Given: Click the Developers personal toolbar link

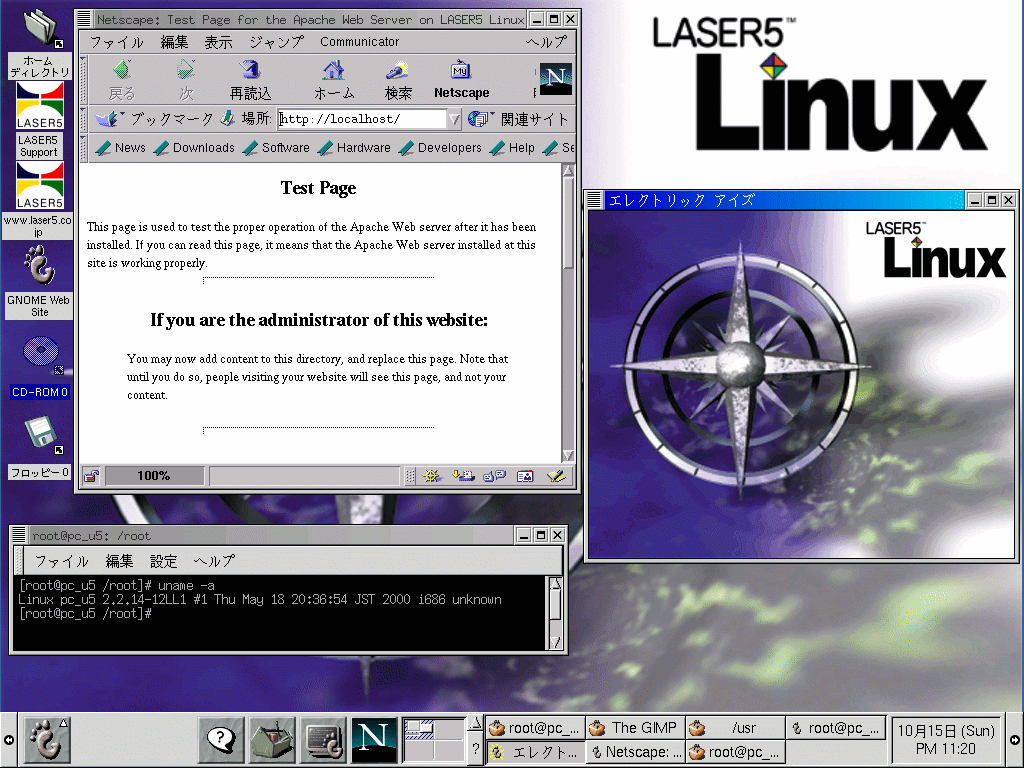Looking at the screenshot, I should coord(440,148).
